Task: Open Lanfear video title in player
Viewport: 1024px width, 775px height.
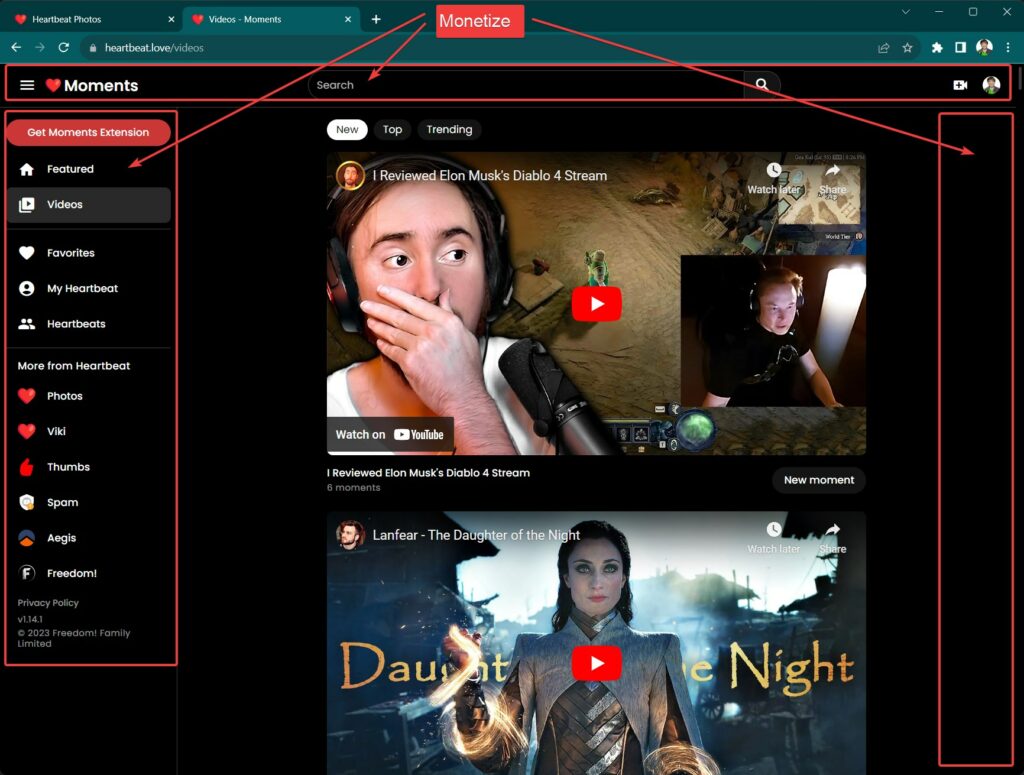Action: pos(476,535)
